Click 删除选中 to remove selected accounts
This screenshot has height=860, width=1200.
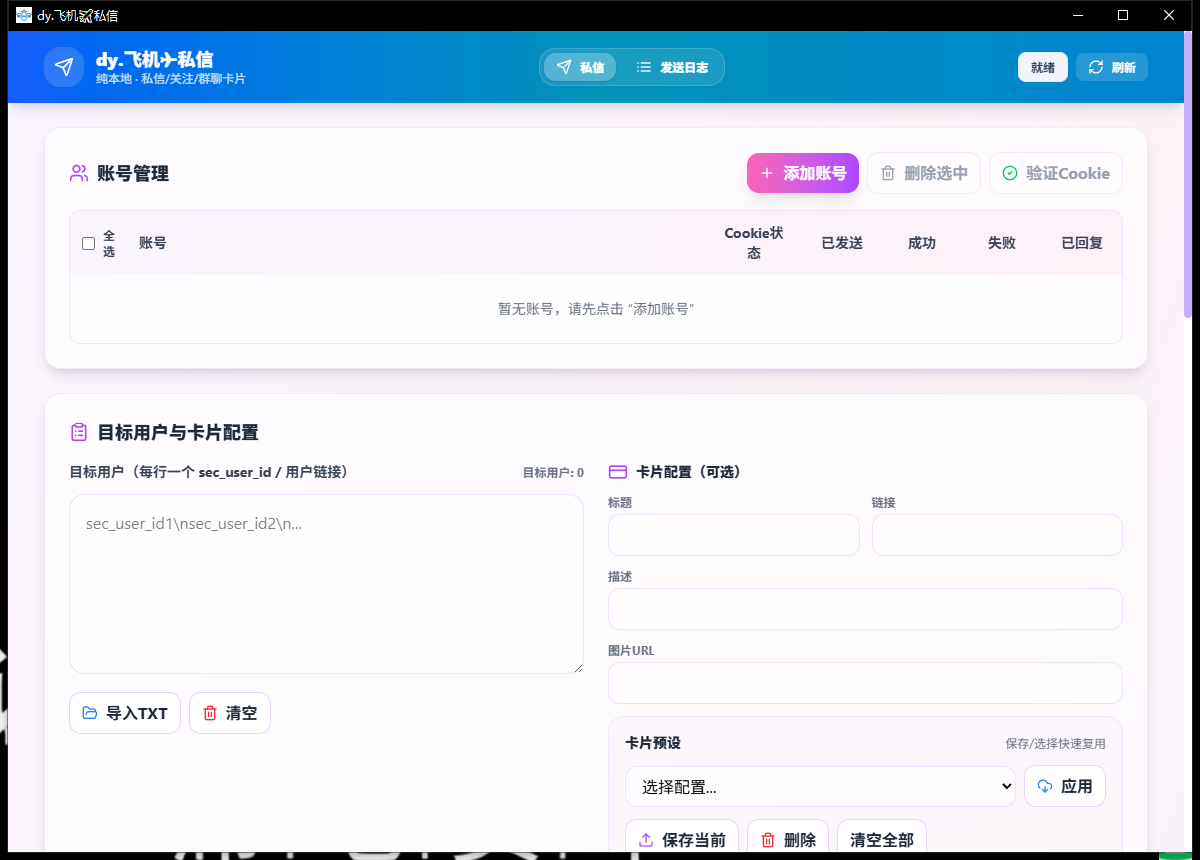coord(924,173)
